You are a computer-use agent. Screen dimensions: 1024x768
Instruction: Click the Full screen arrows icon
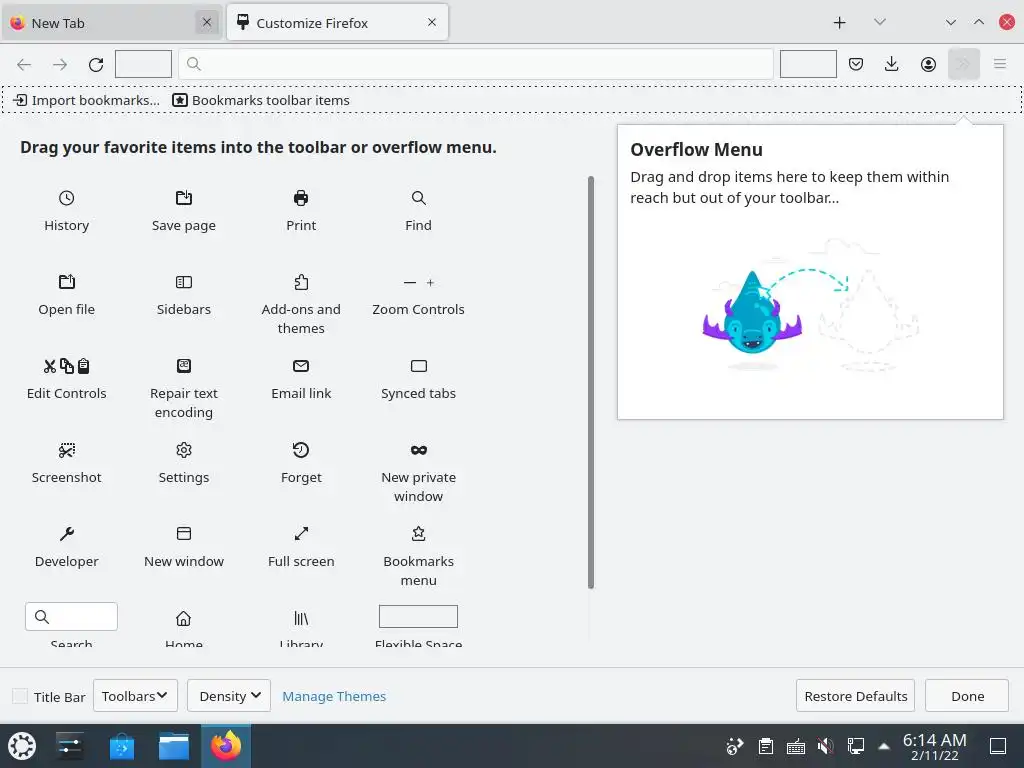301,534
